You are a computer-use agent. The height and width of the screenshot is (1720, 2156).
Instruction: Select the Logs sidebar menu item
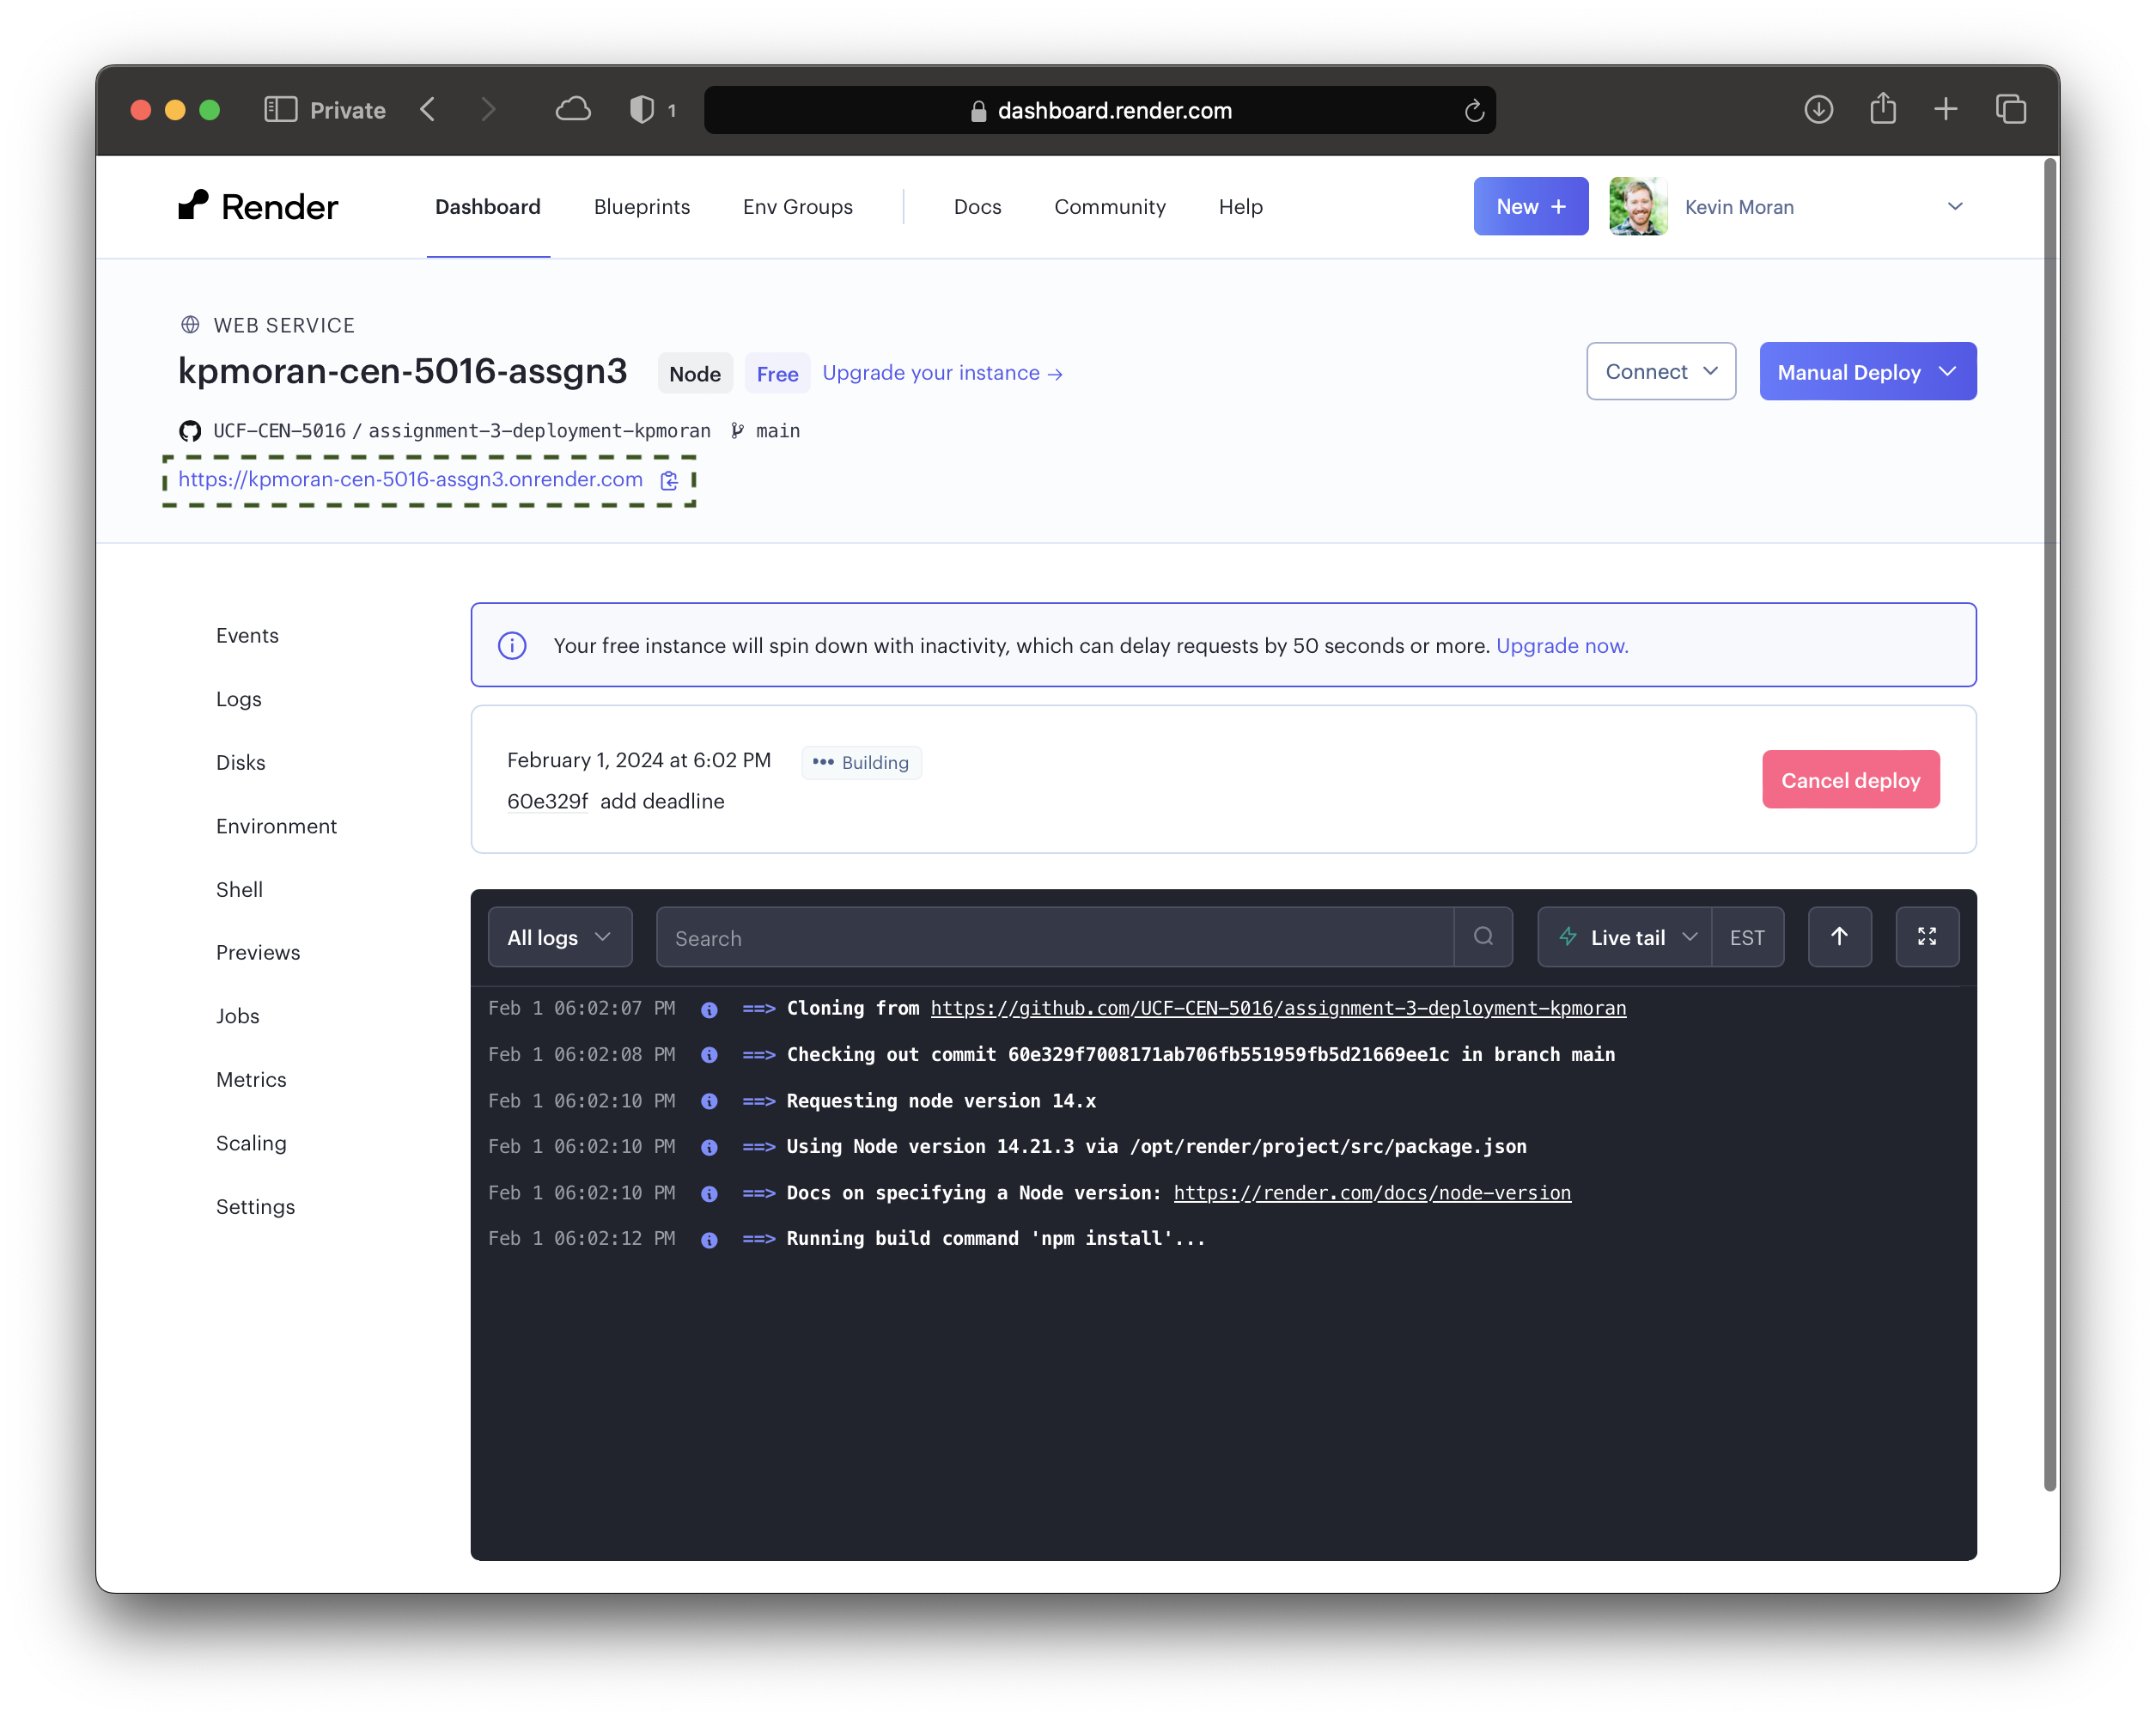[239, 697]
